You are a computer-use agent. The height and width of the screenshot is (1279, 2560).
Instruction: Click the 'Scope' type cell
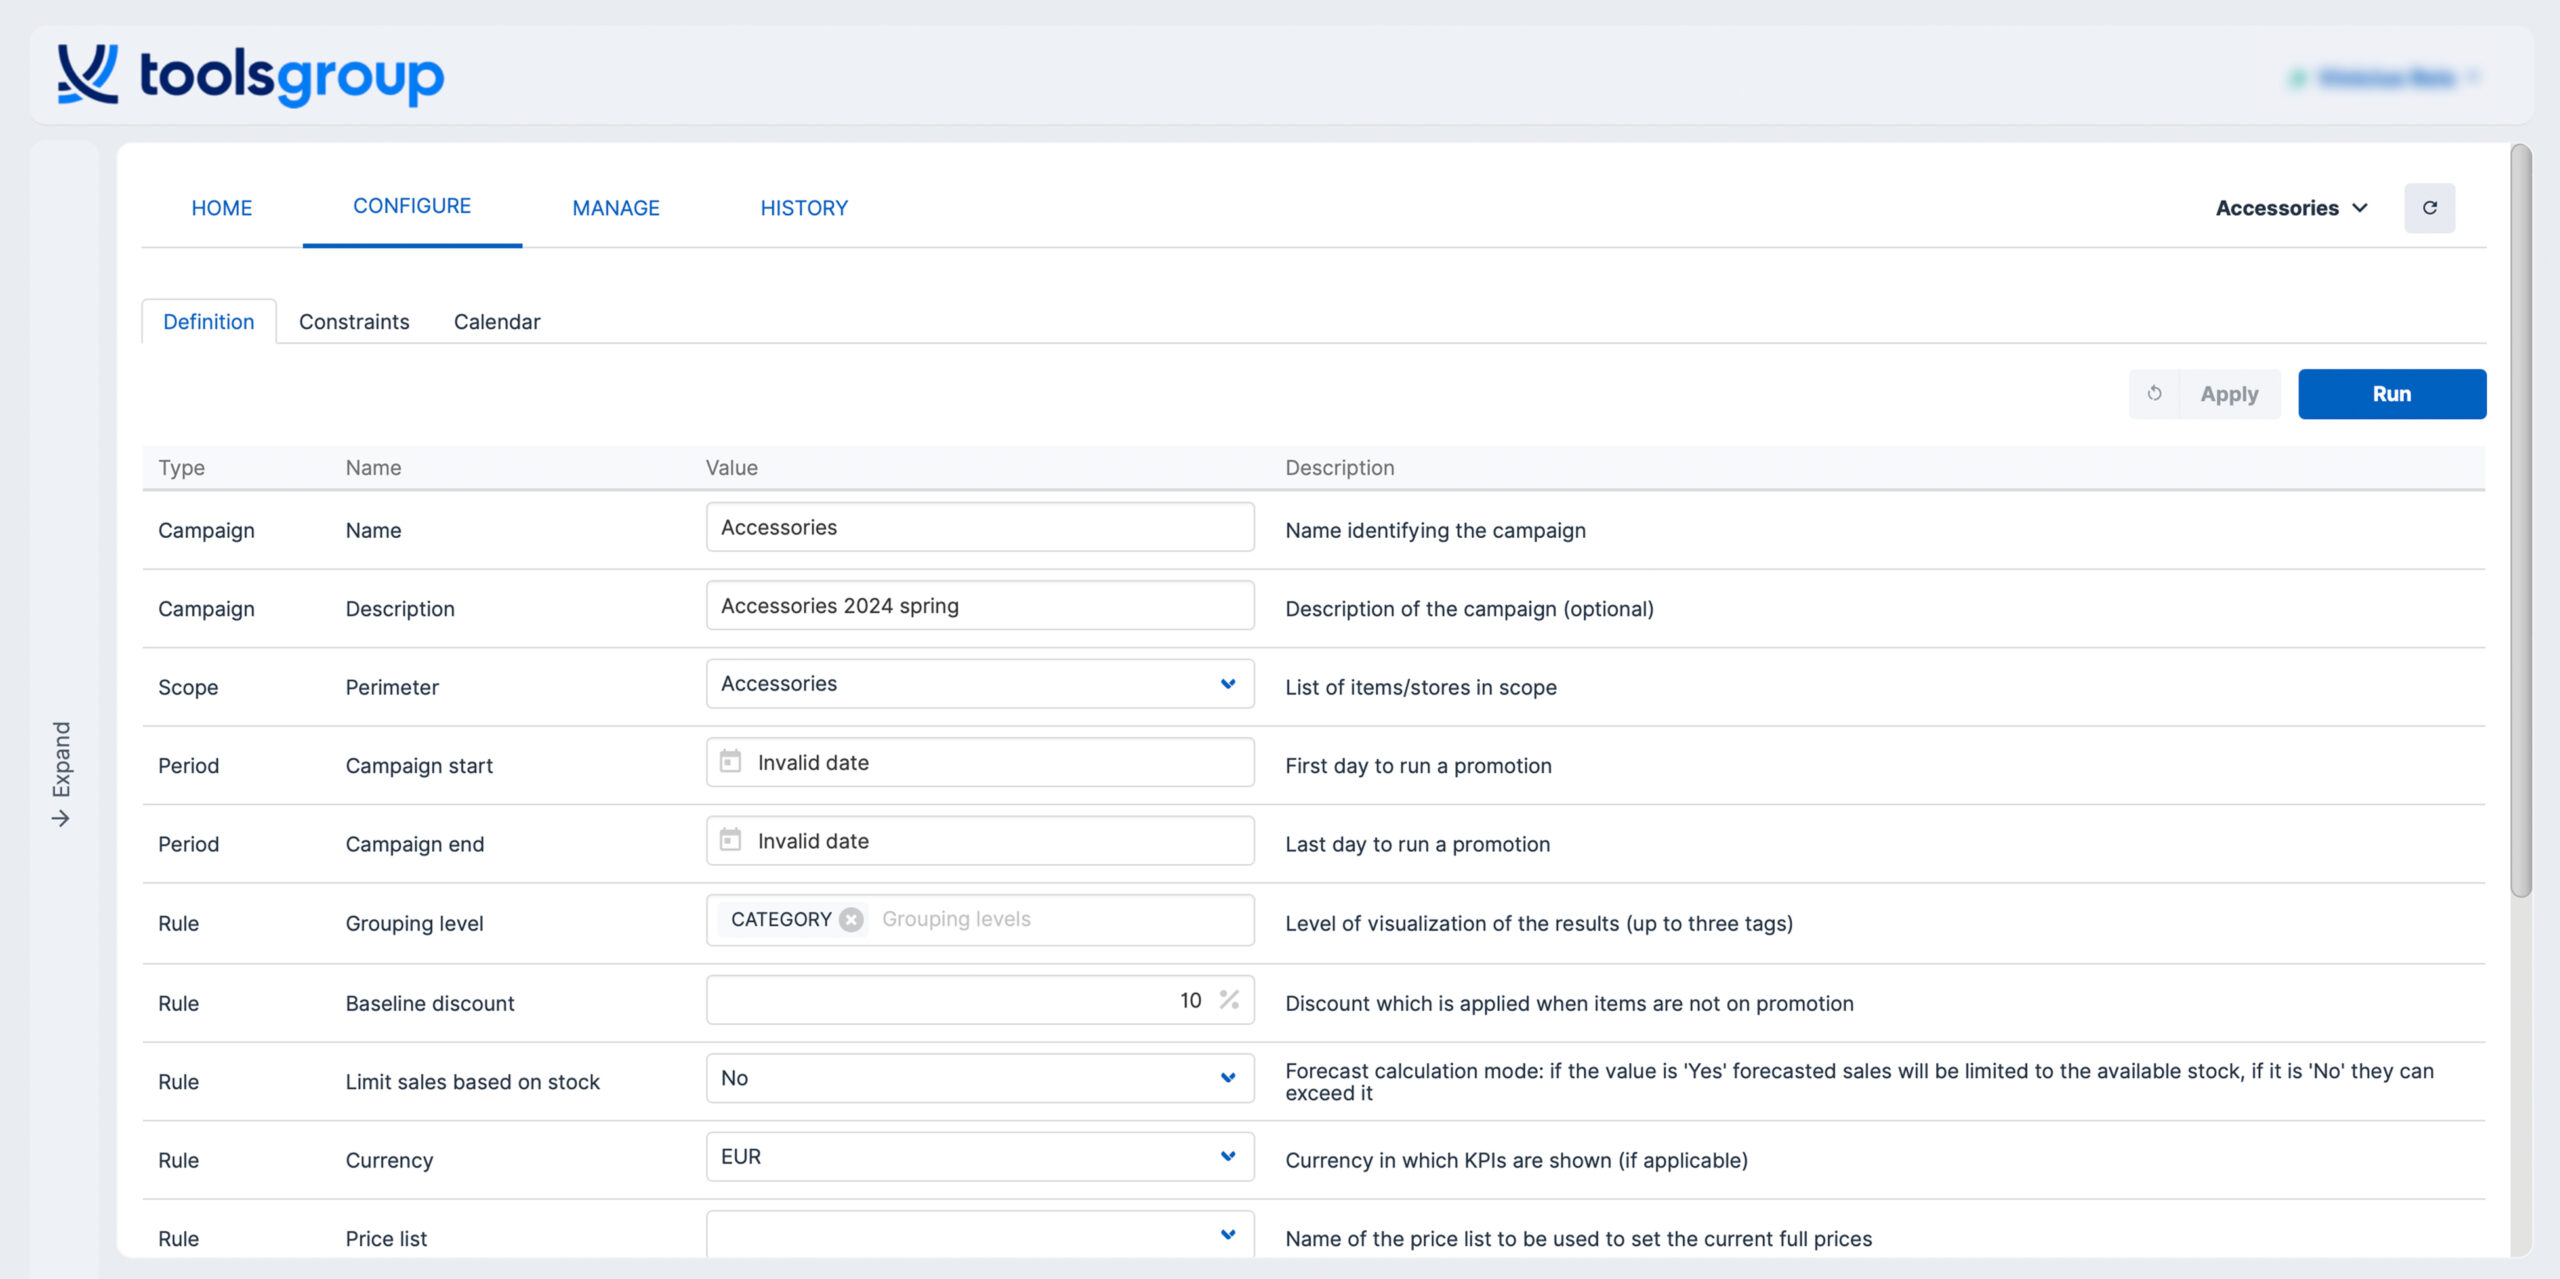tap(188, 687)
